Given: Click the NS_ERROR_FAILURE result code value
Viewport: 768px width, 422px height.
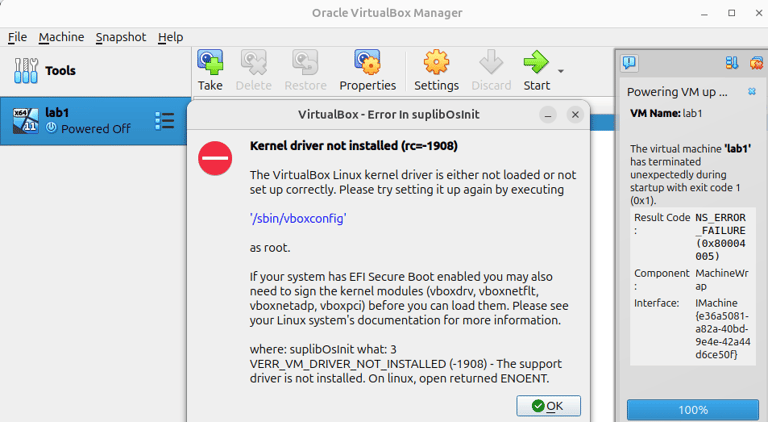Looking at the screenshot, I should (x=720, y=237).
